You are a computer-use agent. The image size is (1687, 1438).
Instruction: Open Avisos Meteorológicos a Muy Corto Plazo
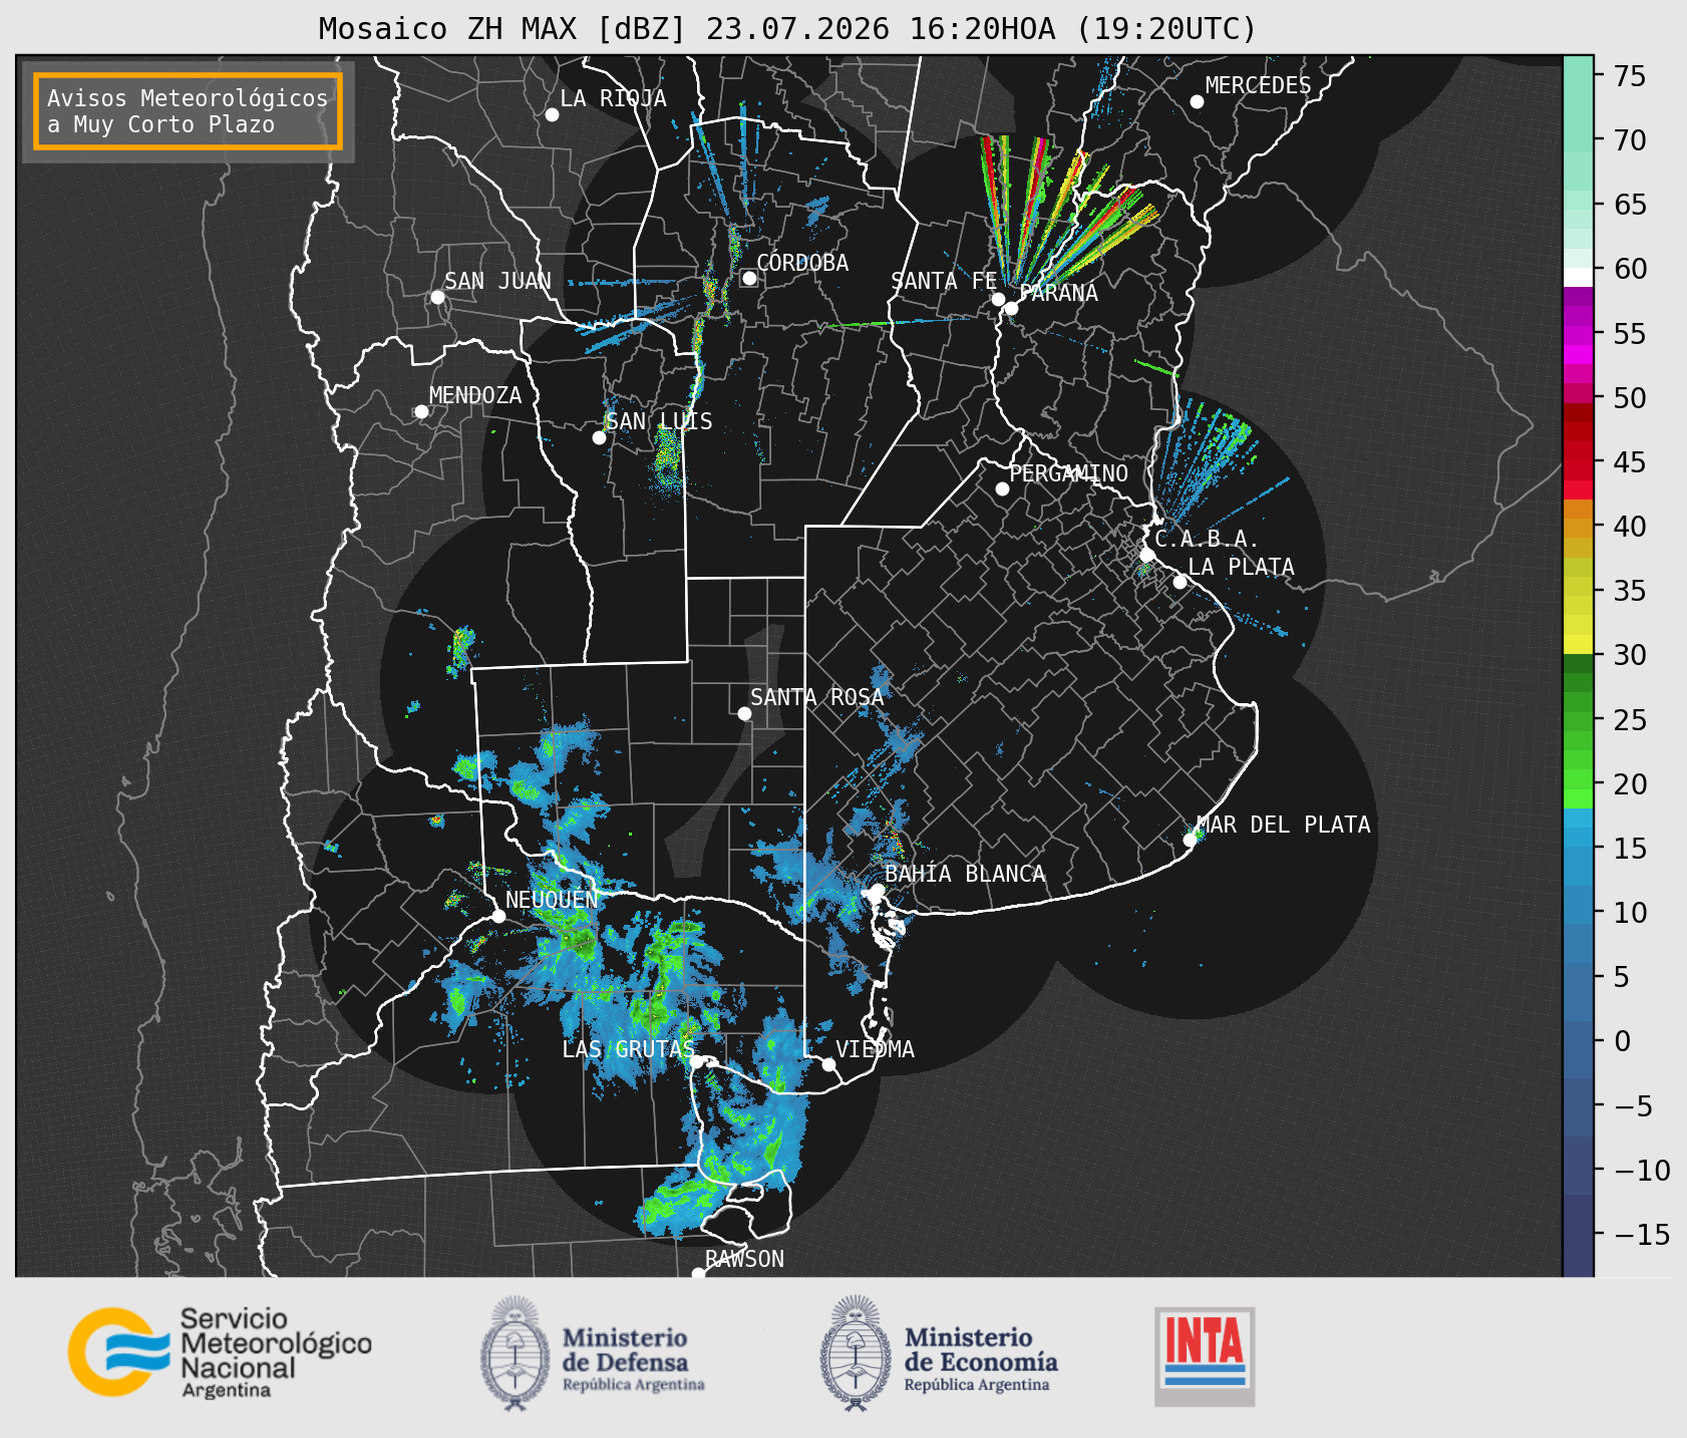point(188,111)
